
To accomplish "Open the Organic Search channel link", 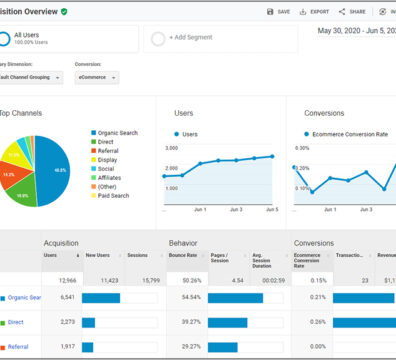I will [x=24, y=297].
